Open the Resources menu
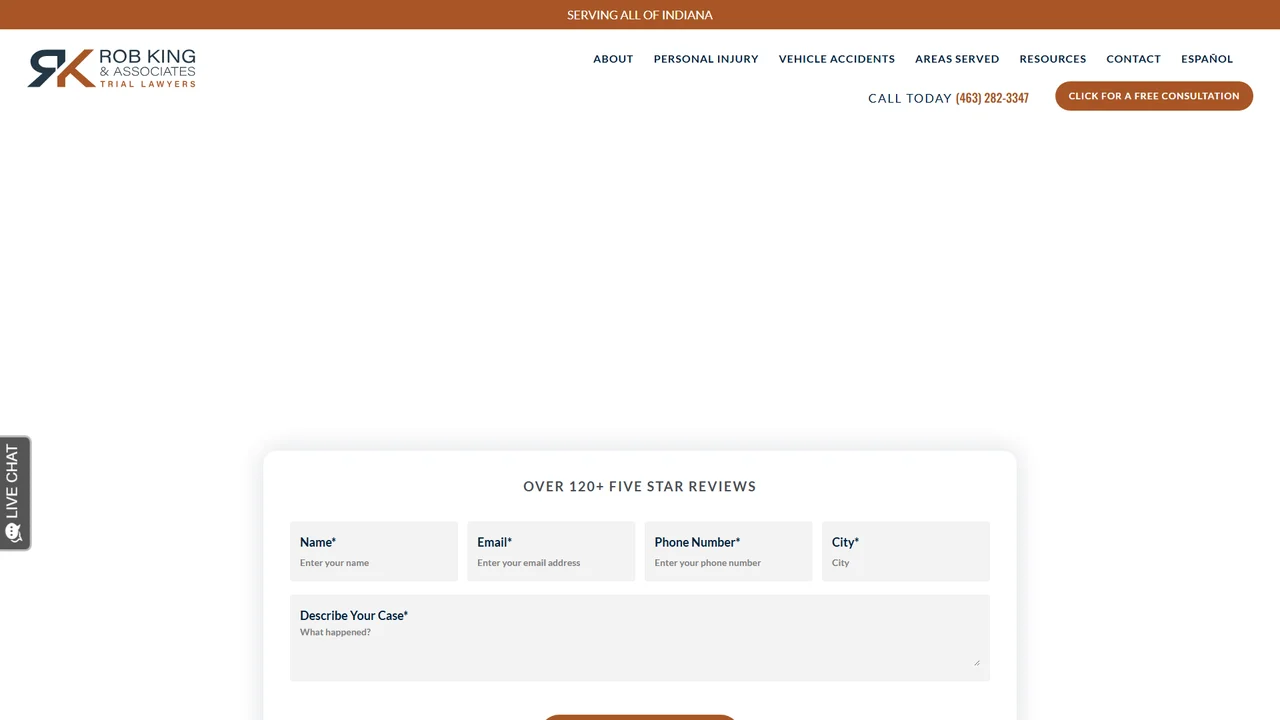Screen dimensions: 1280x720 pos(1053,59)
